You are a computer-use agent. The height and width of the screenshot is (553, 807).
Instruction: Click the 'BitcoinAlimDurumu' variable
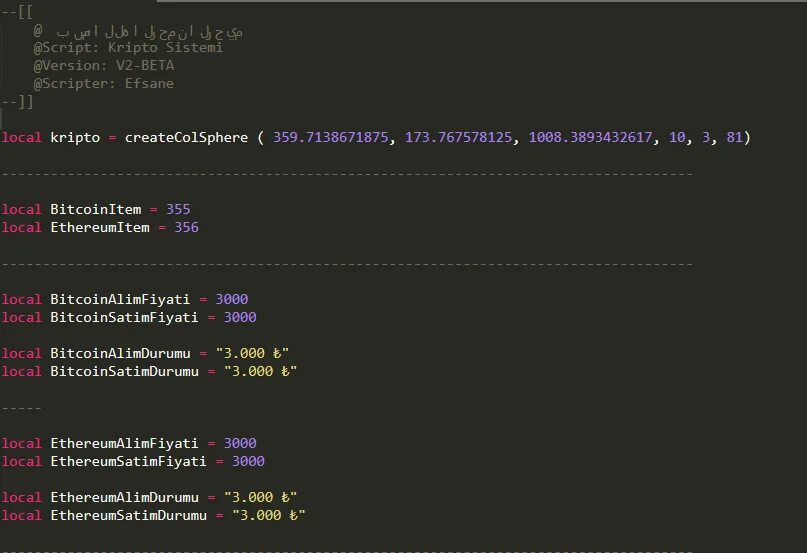pyautogui.click(x=120, y=354)
